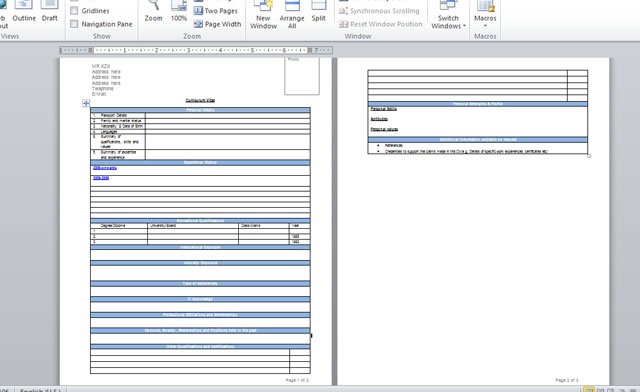The height and width of the screenshot is (392, 640).
Task: Open the Zoom dialog with the magnifier
Action: pyautogui.click(x=153, y=11)
